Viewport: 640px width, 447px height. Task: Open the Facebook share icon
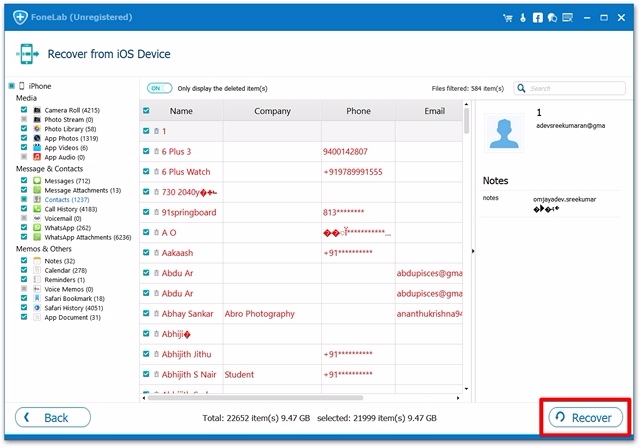(538, 18)
